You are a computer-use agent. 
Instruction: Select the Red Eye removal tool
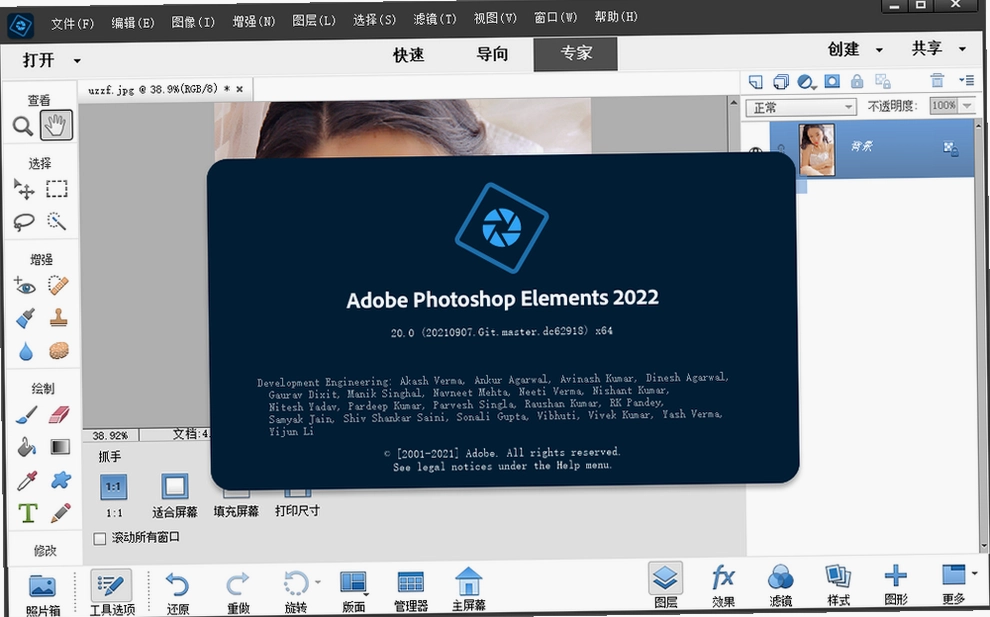coord(25,286)
